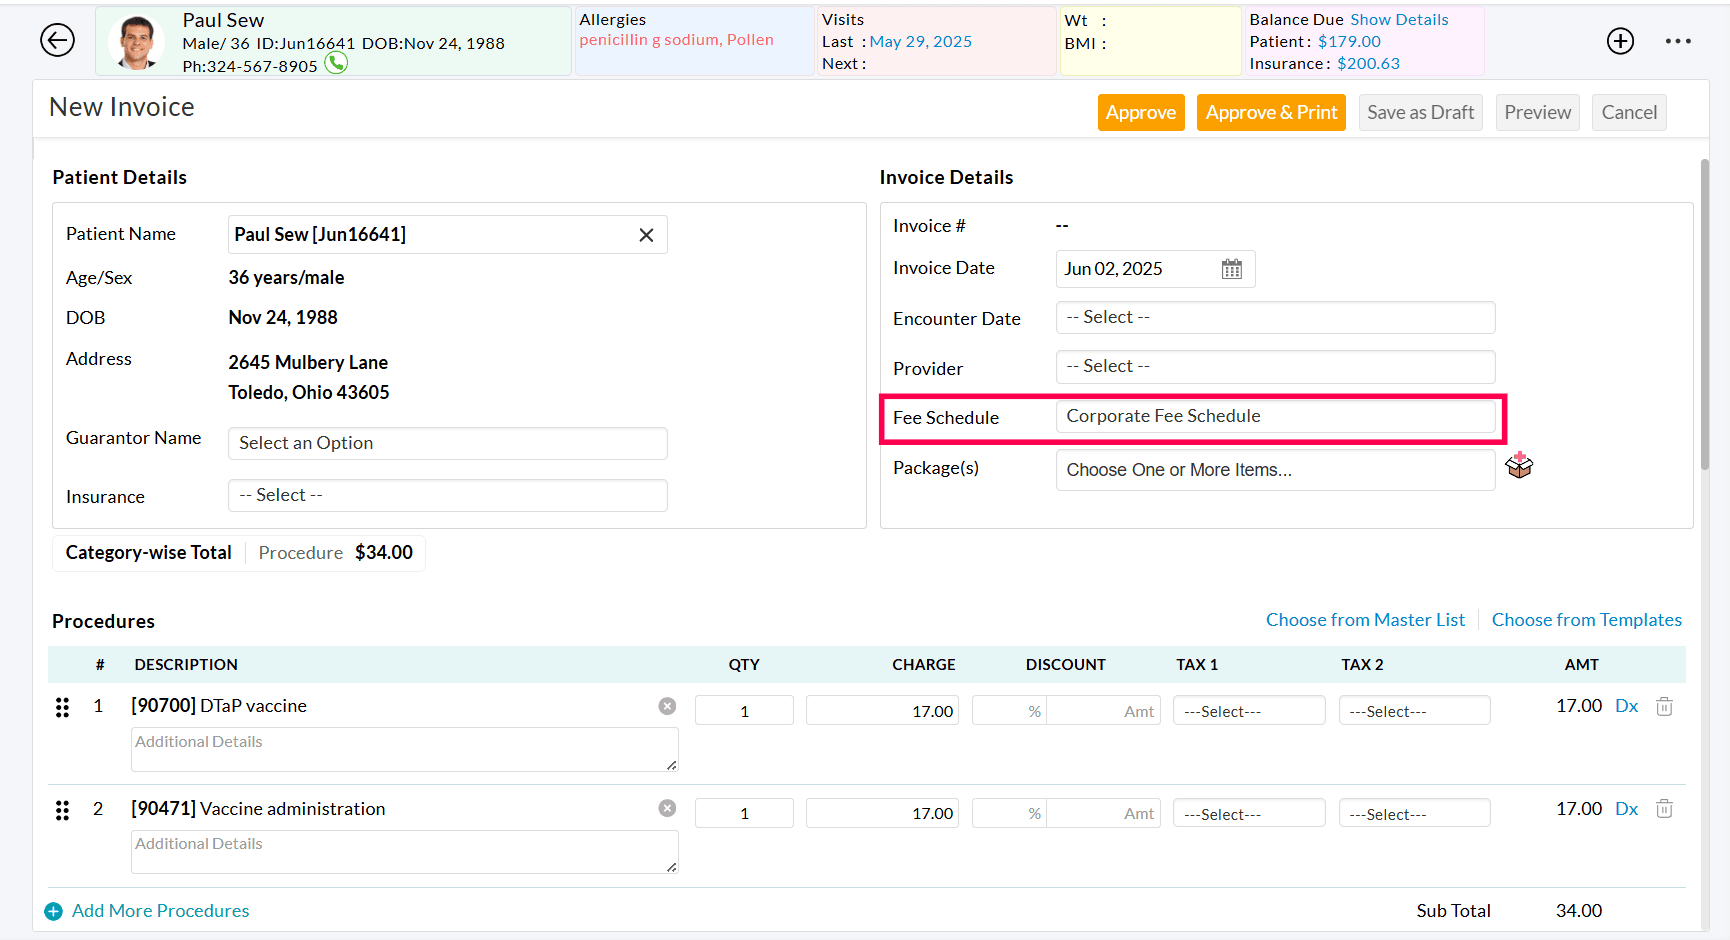Click the back arrow icon
Screen dimensions: 1730x940
pyautogui.click(x=57, y=40)
